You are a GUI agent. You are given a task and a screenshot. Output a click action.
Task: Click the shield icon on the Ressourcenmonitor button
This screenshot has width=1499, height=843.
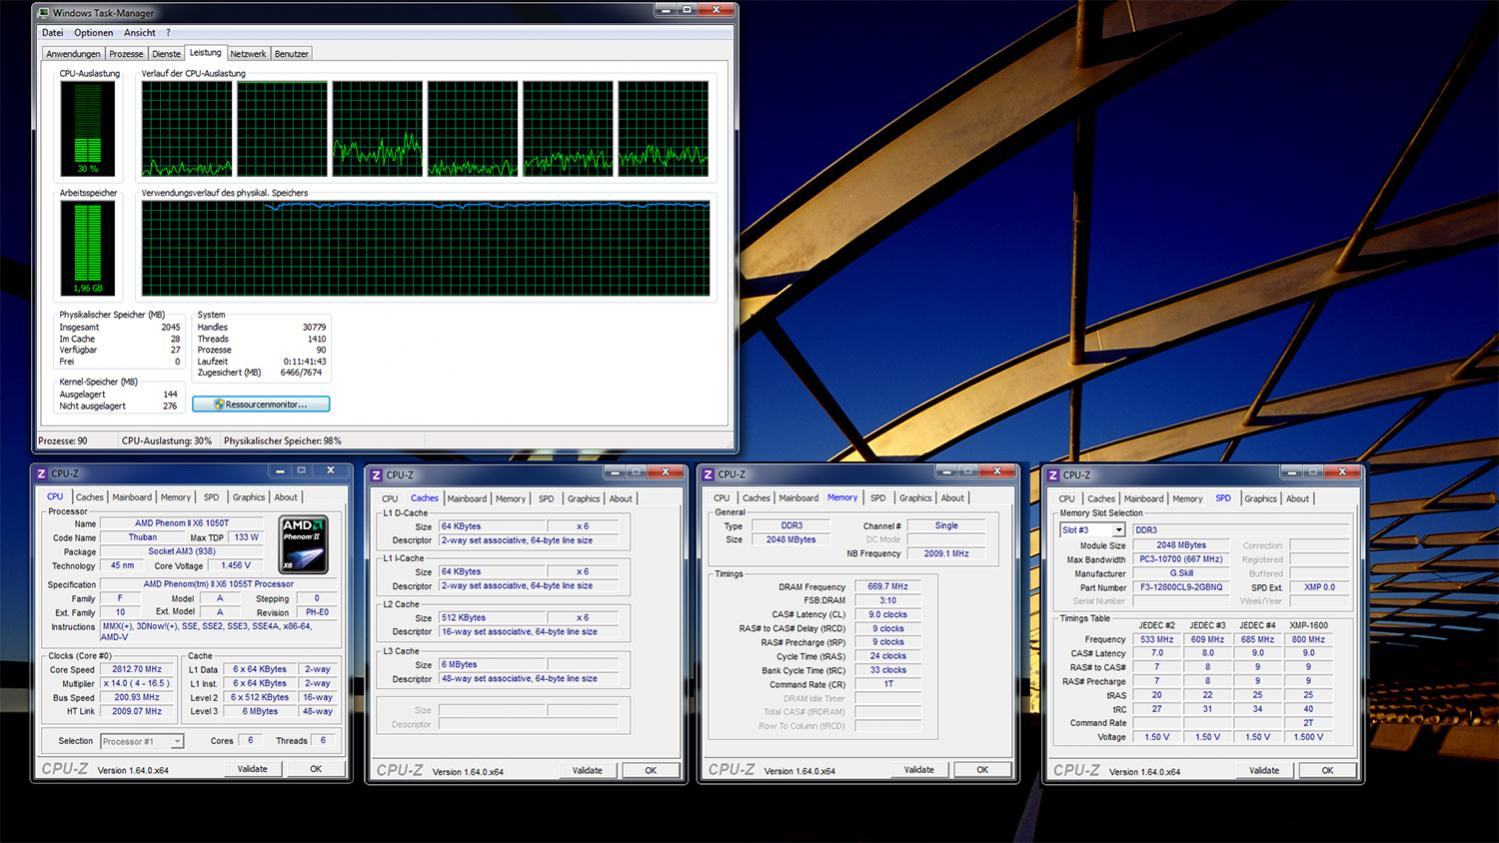(218, 404)
